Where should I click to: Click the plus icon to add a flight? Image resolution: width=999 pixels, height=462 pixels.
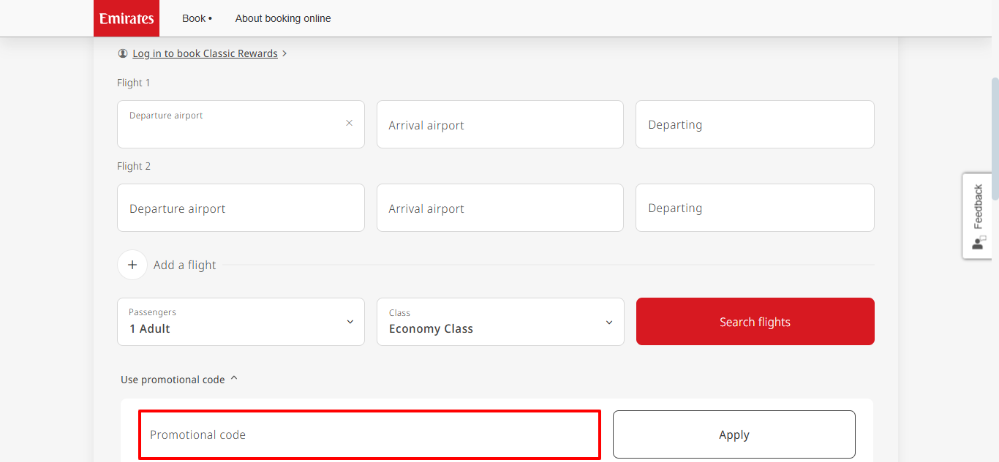133,264
